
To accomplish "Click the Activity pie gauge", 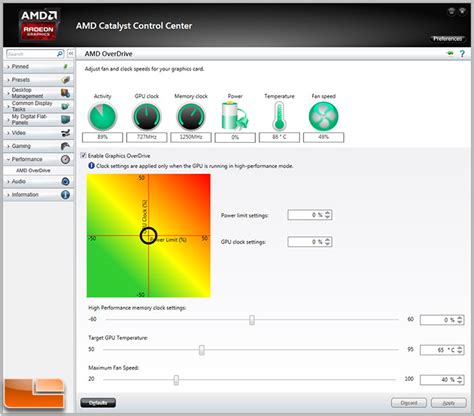I will pyautogui.click(x=102, y=116).
